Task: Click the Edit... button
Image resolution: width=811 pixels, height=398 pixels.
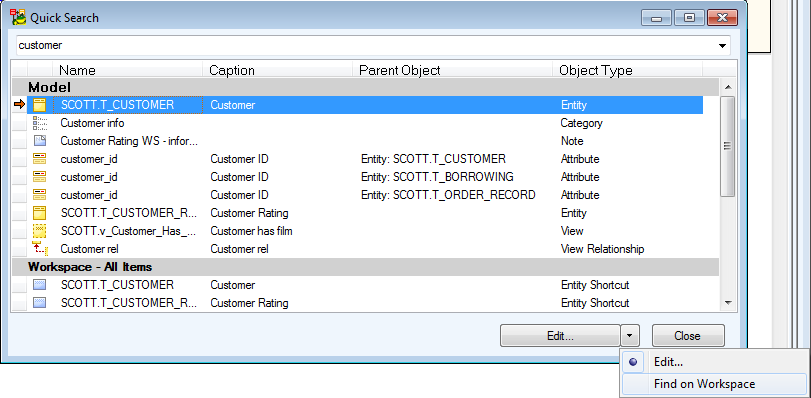Action: (x=560, y=335)
